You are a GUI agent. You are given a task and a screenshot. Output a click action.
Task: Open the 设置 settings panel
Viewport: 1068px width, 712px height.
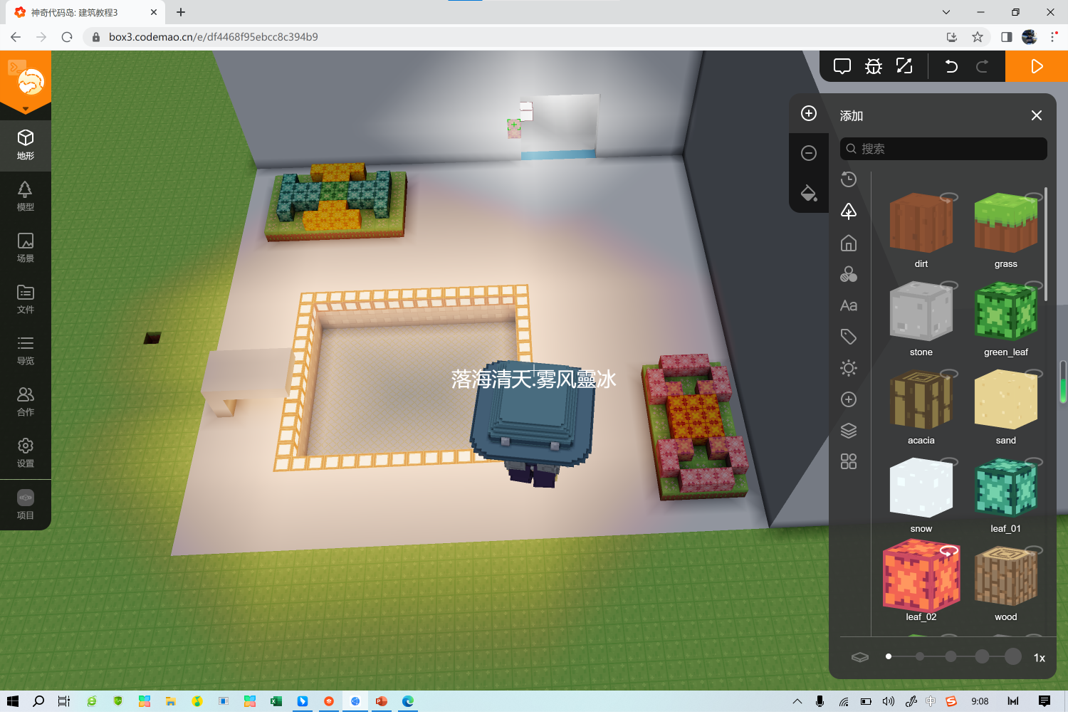[25, 452]
